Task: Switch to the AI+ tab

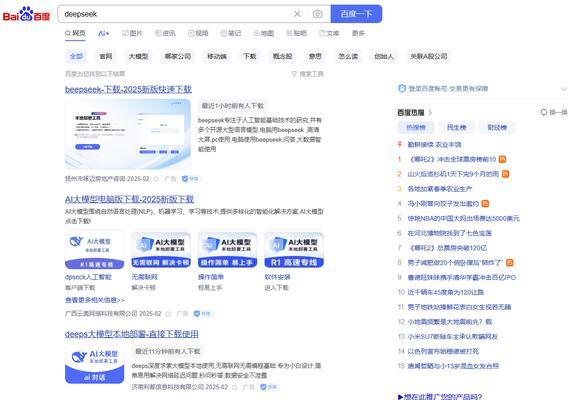Action: pos(104,34)
